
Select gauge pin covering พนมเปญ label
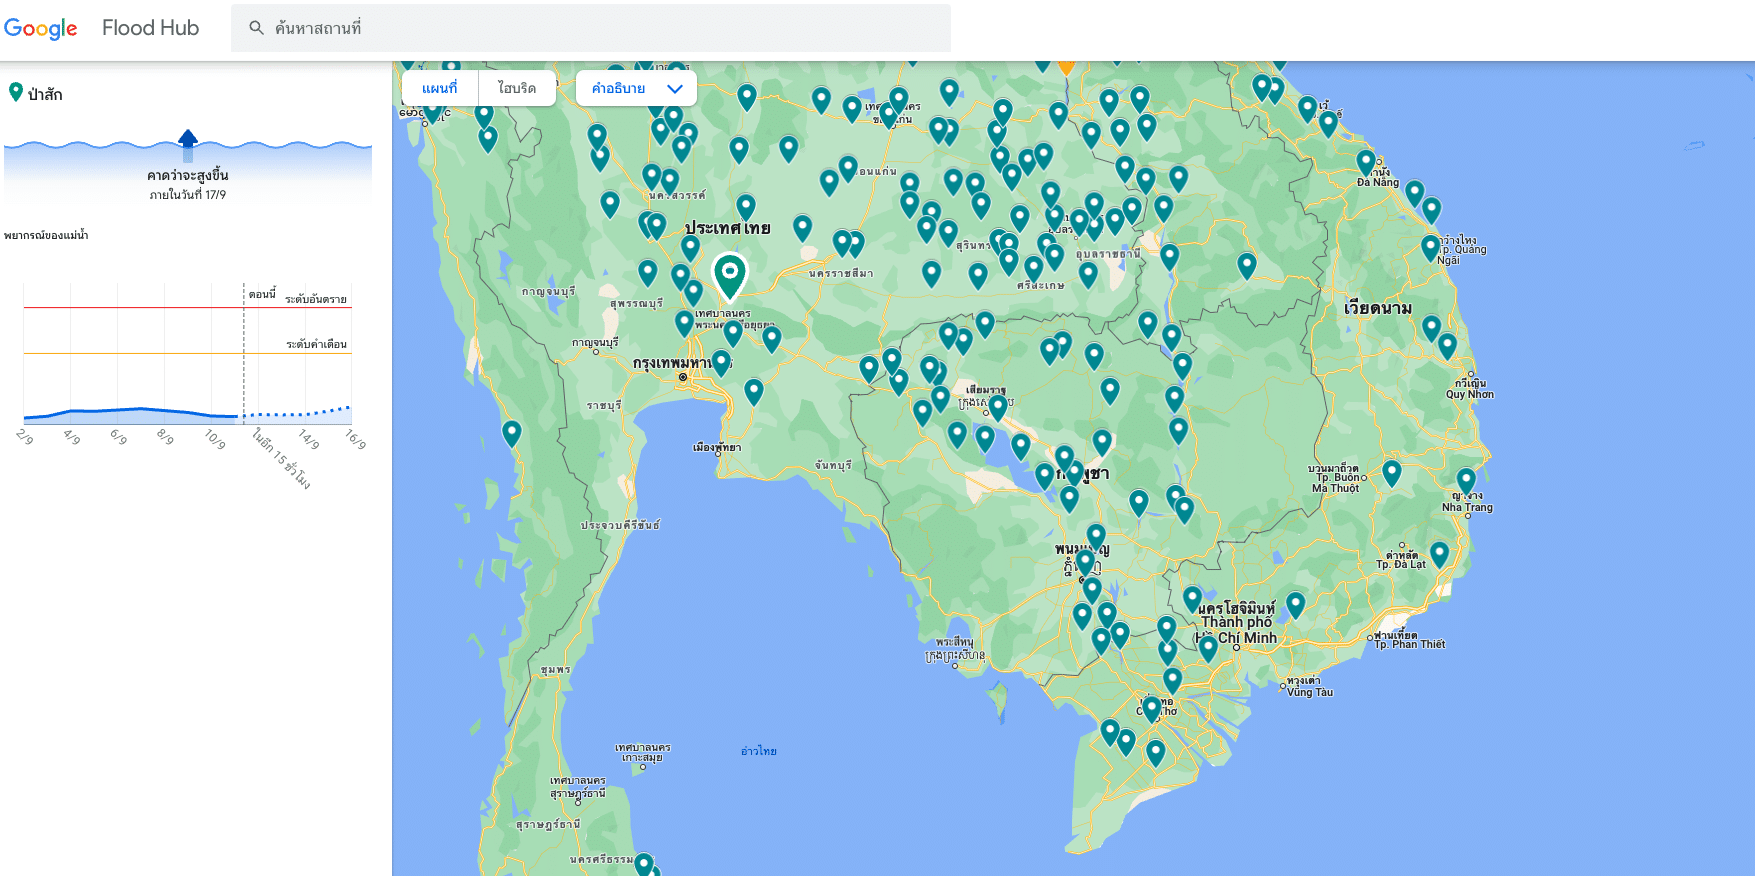(x=1096, y=537)
